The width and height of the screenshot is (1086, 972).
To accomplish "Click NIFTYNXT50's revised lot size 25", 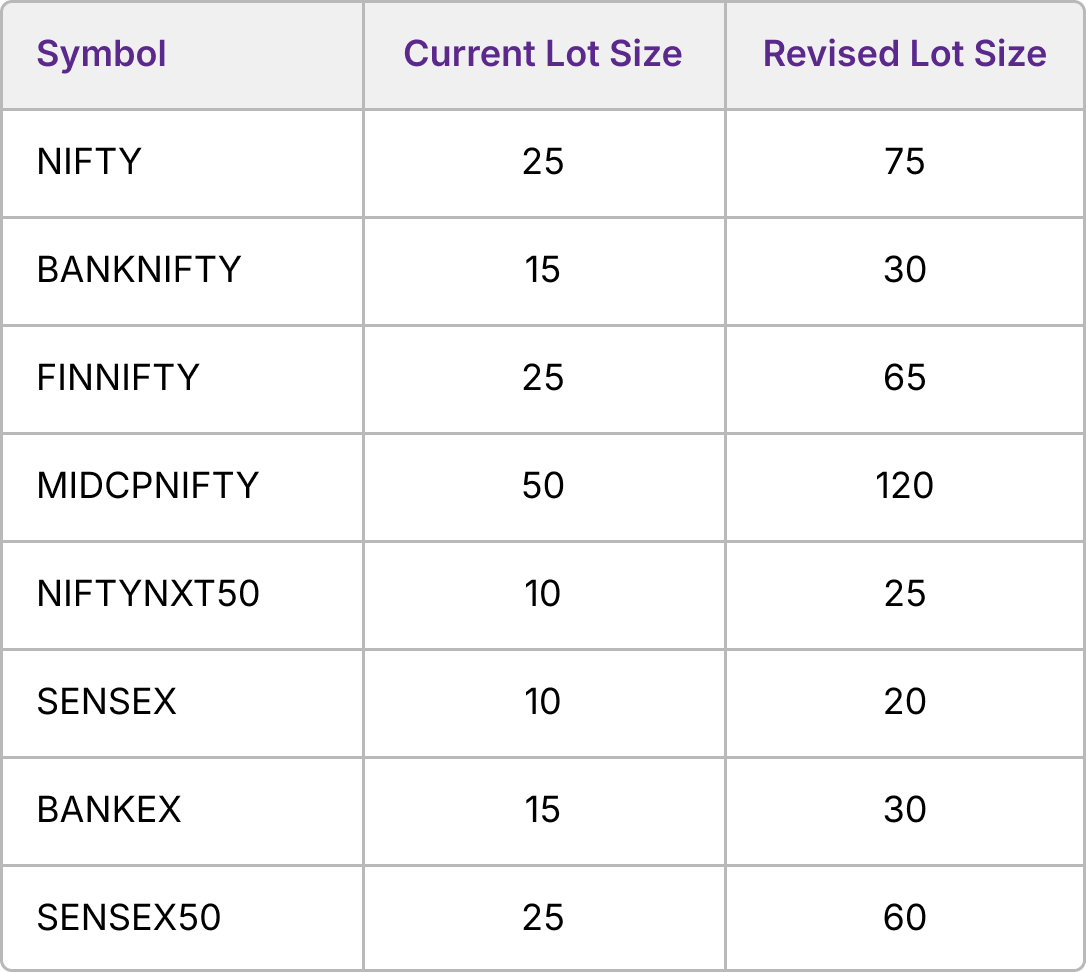I will [905, 594].
